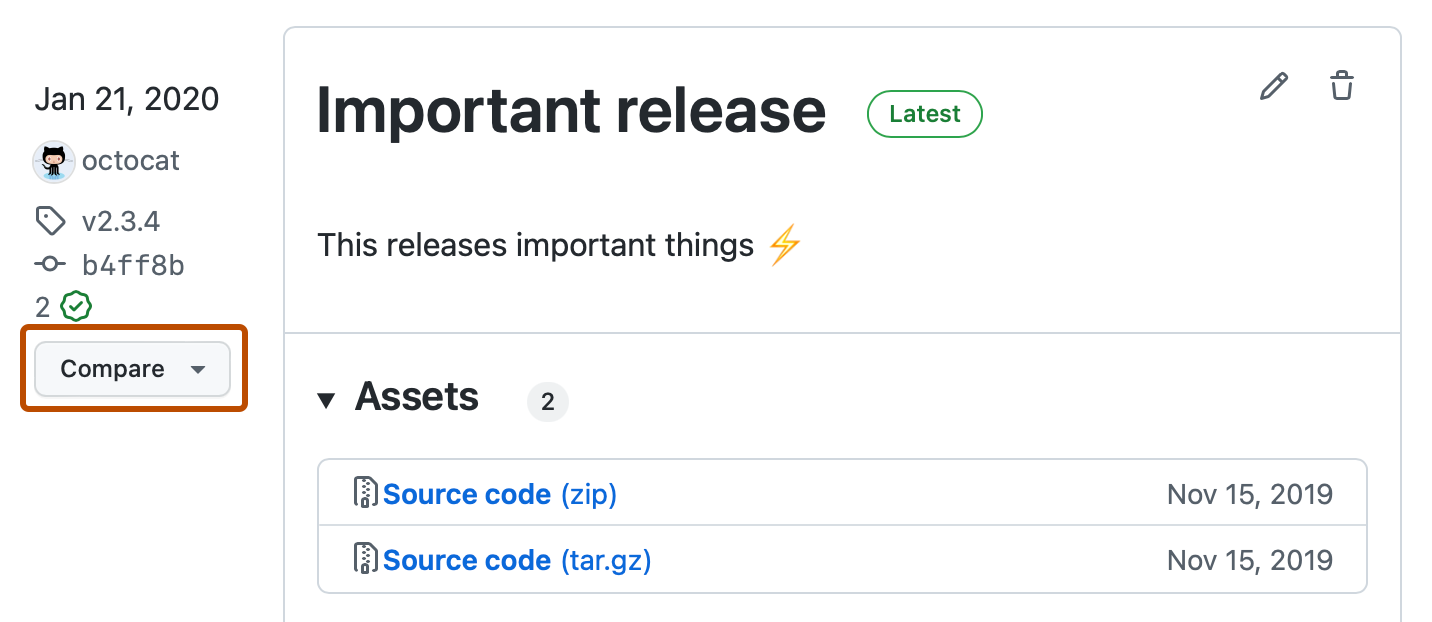Click the tag icon beside v2.3.4
The image size is (1432, 622).
point(50,220)
